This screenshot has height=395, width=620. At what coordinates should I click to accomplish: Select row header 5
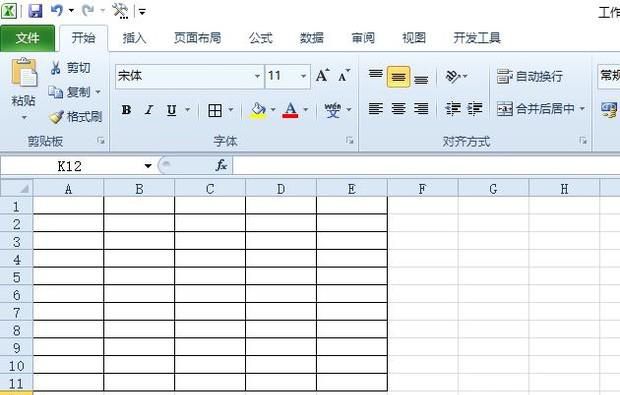tap(16, 277)
